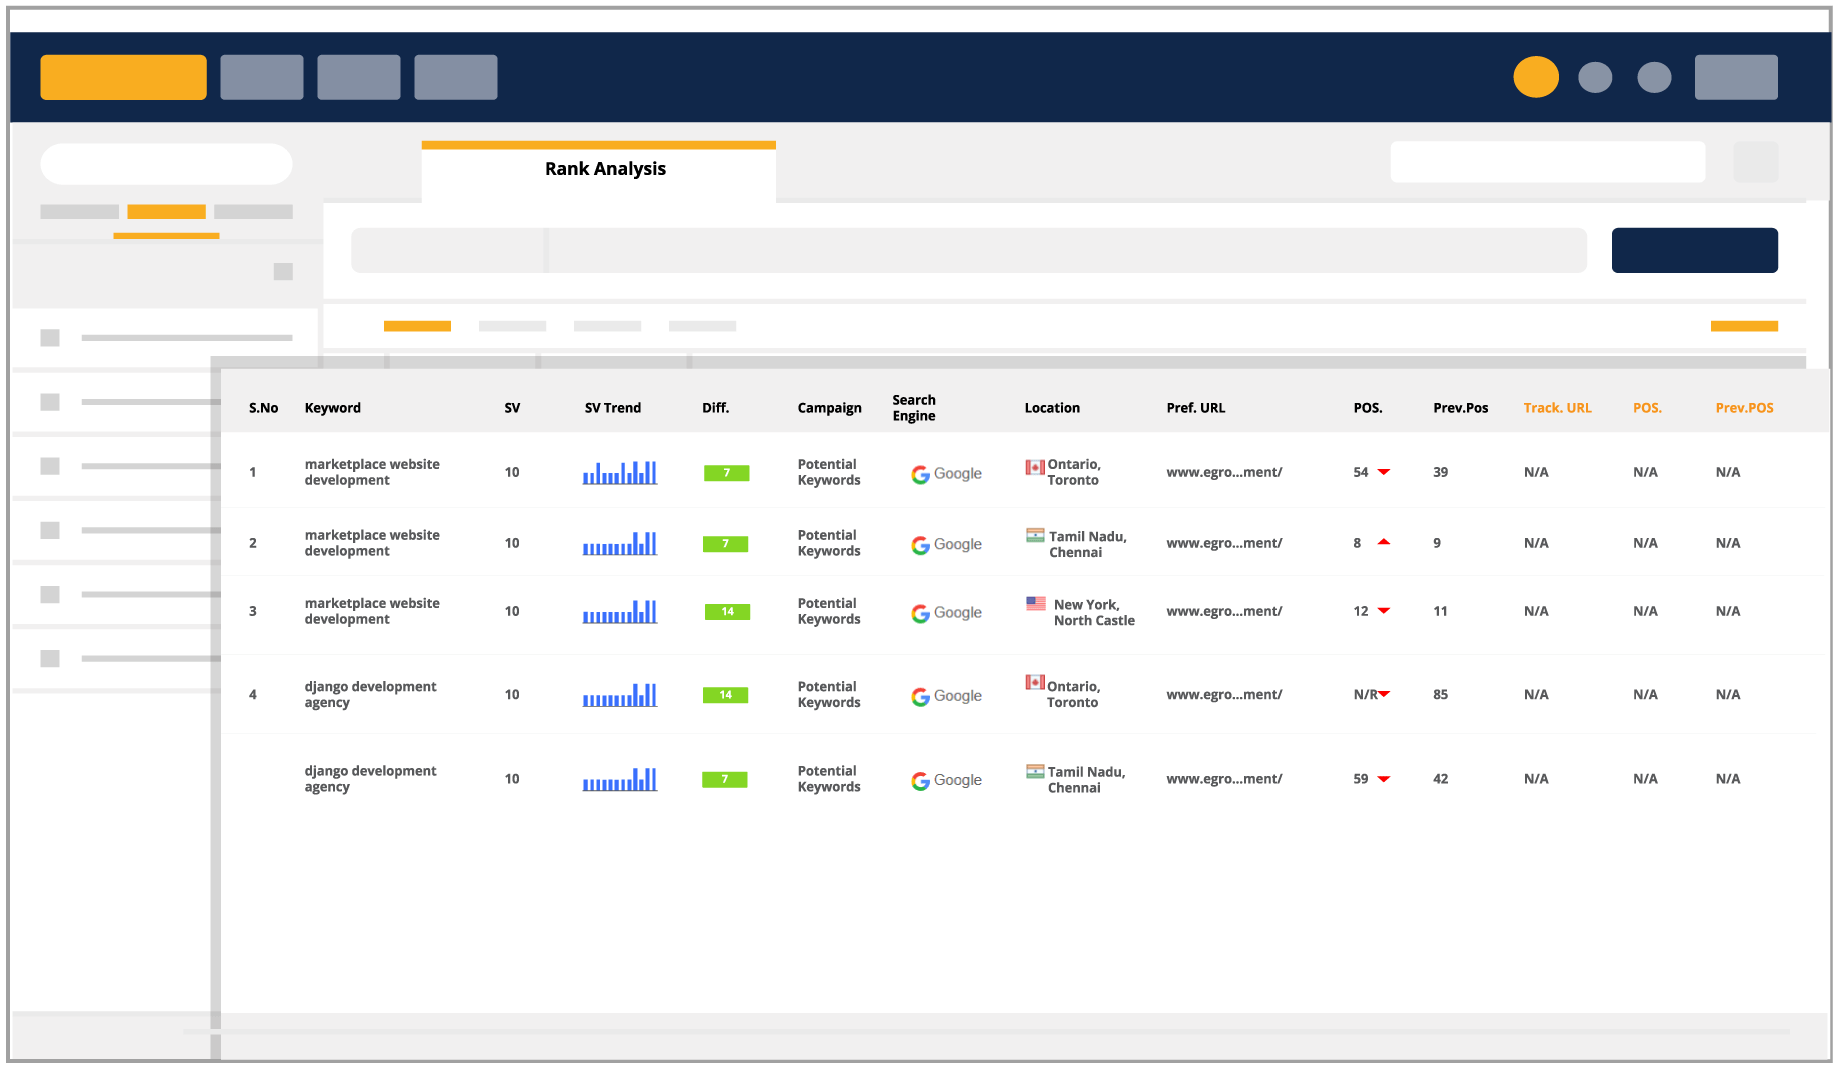Open the Rank Analysis tab
Image resolution: width=1835 pixels, height=1068 pixels.
click(x=604, y=169)
